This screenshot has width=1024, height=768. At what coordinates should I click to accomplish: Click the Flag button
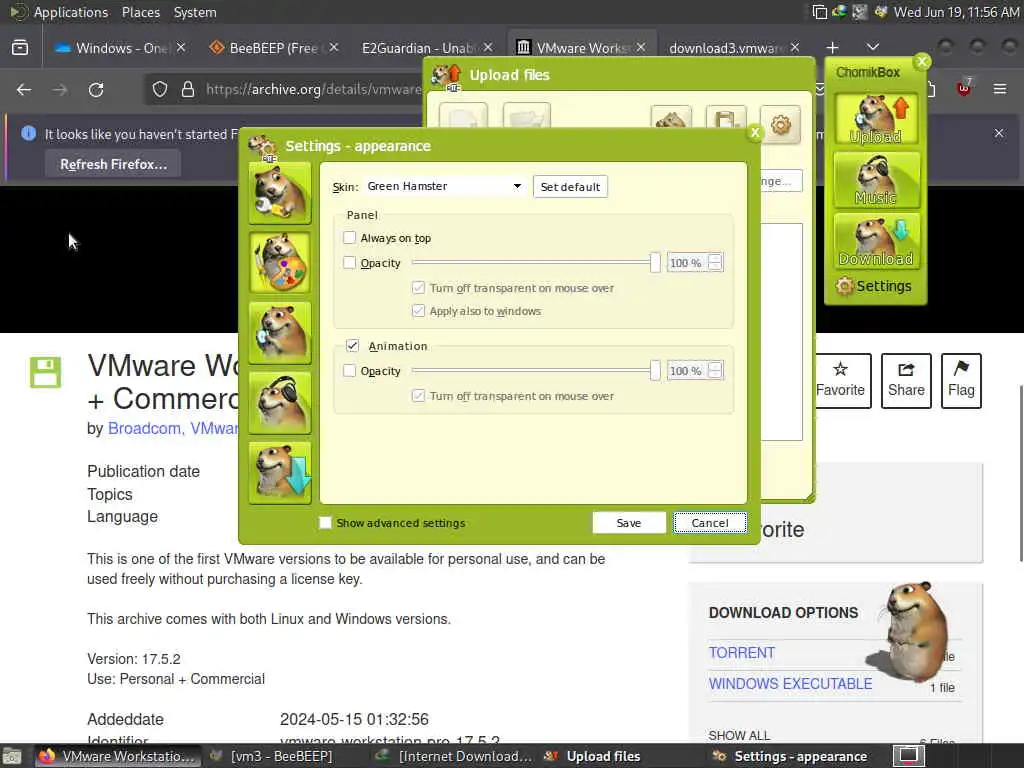coord(961,381)
